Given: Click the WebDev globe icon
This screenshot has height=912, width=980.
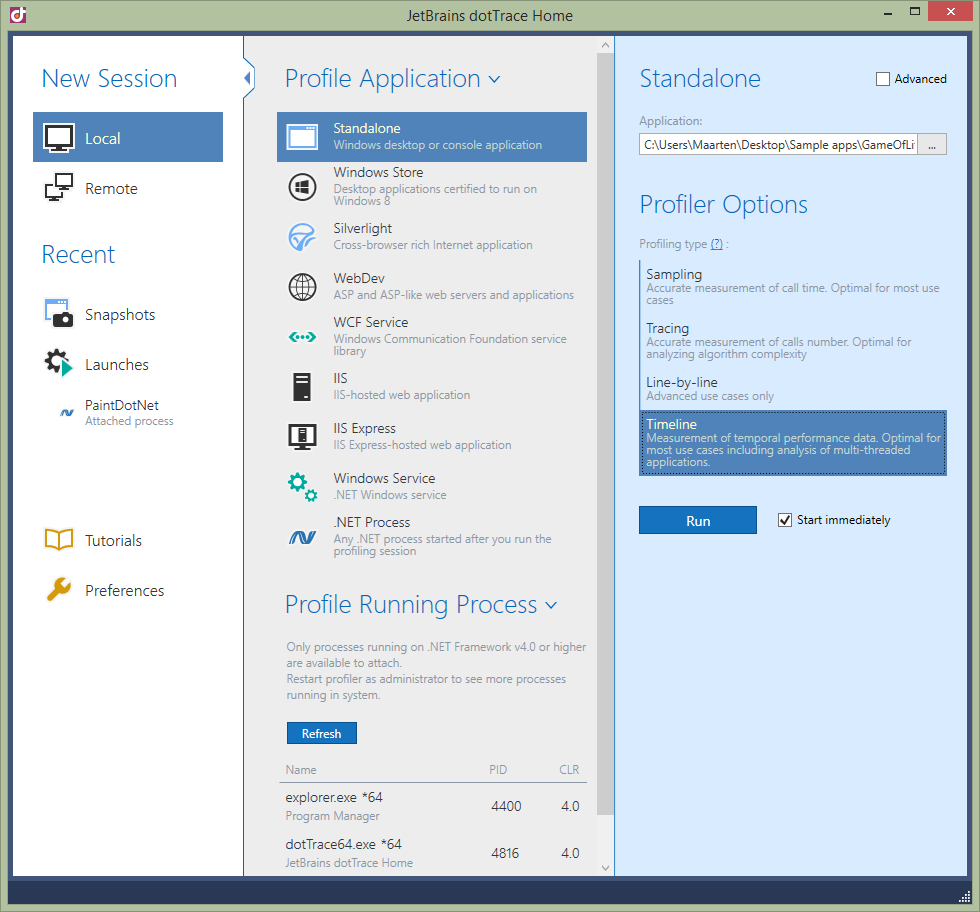Looking at the screenshot, I should pos(302,287).
